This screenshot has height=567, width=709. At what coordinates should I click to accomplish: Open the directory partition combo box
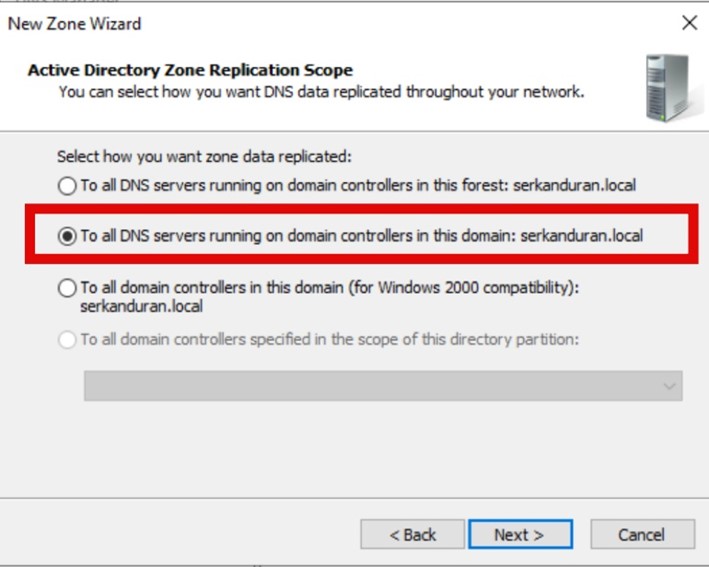point(383,386)
